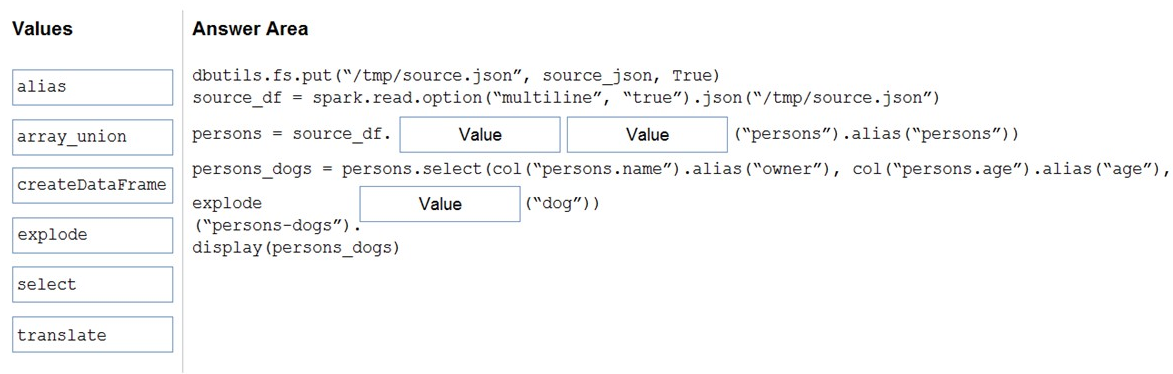This screenshot has height=374, width=1173.
Task: Click the 'persons = source_df.' text
Action: click(292, 135)
